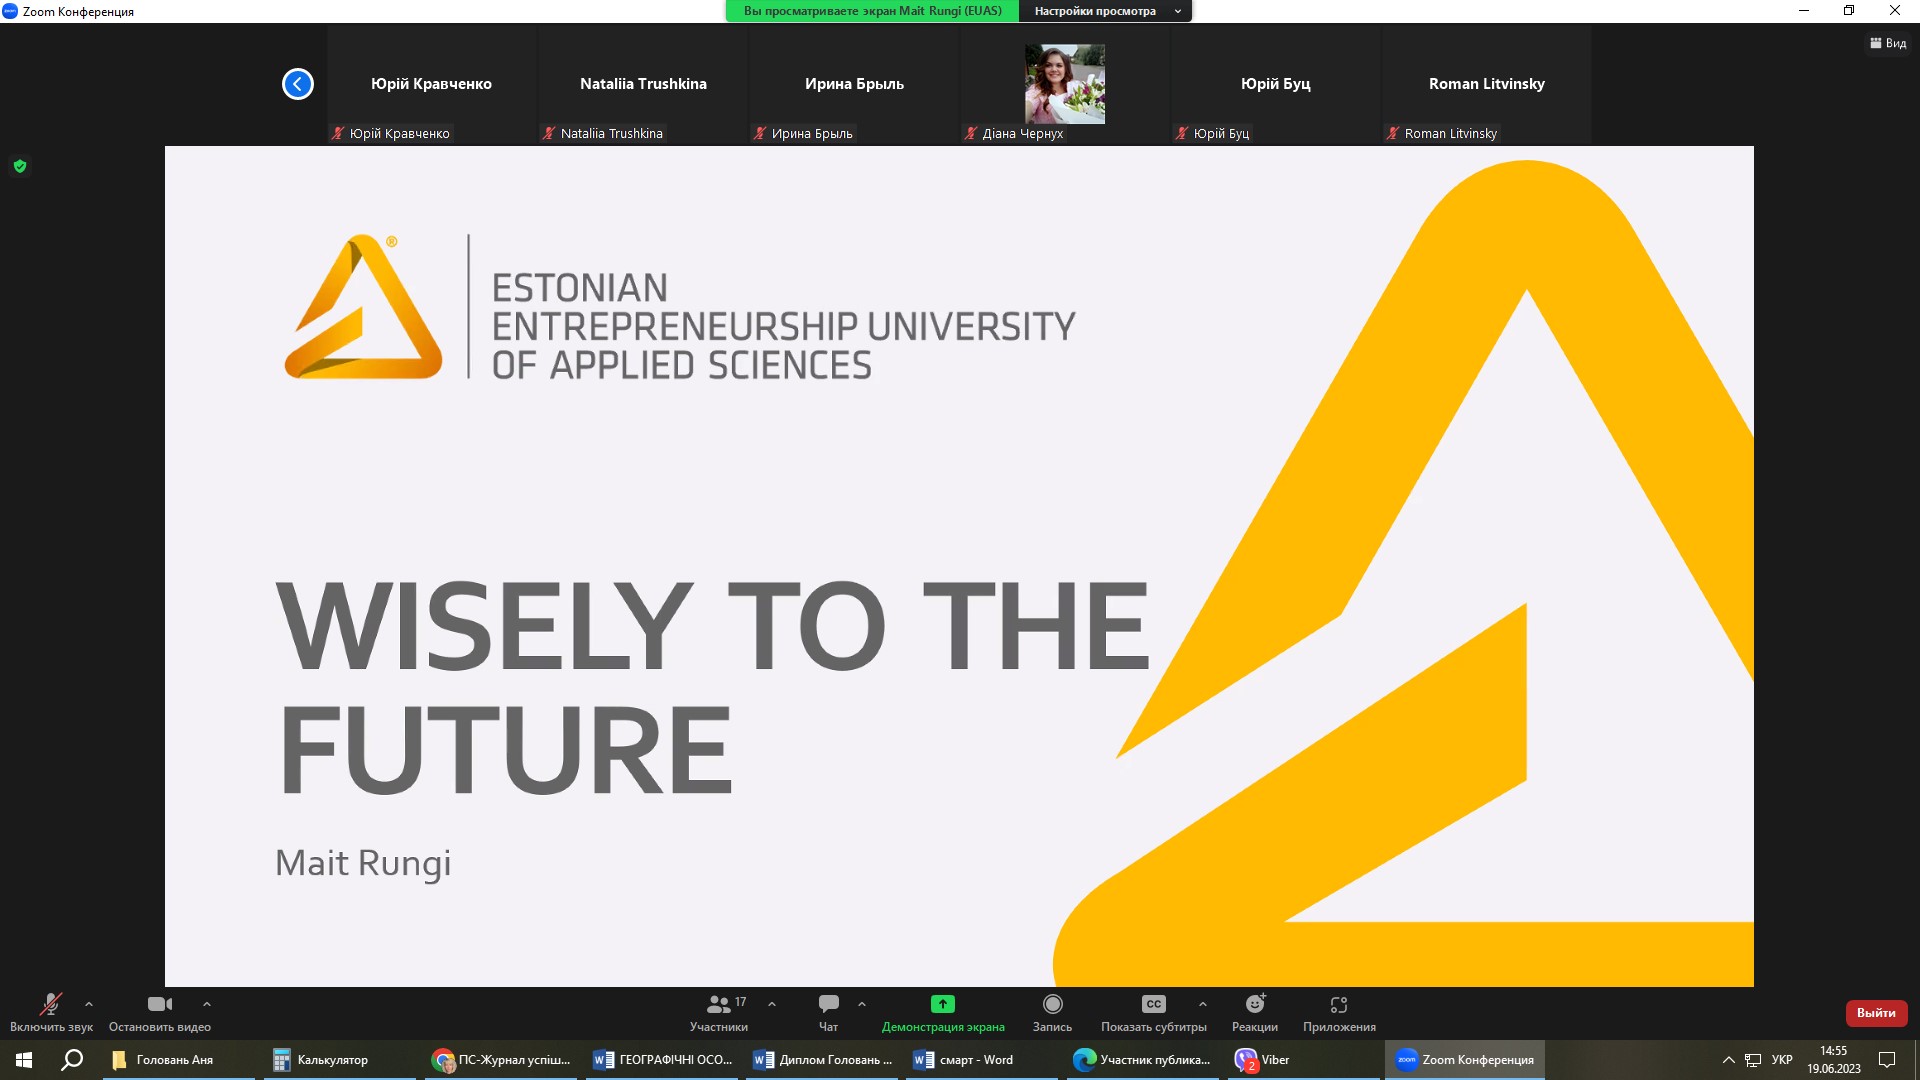Expand chat options arrow
This screenshot has width=1920, height=1080.
point(862,1004)
